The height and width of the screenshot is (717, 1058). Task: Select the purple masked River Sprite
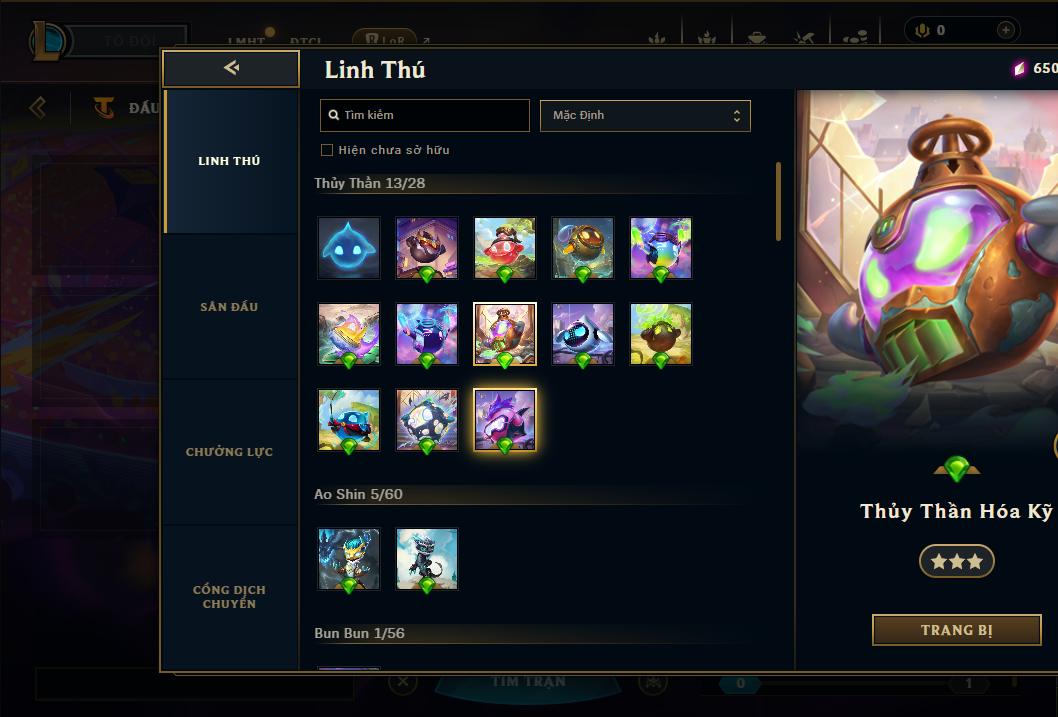pyautogui.click(x=505, y=420)
